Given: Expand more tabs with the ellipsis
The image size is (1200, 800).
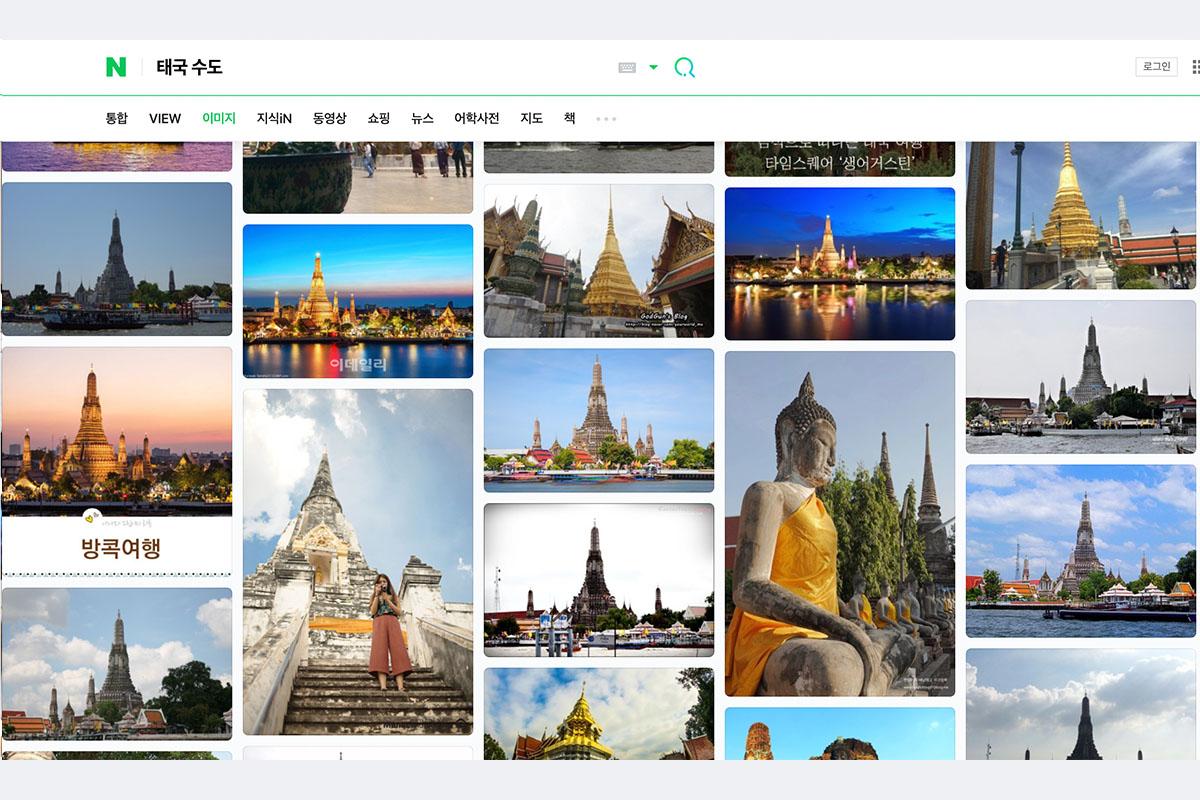Looking at the screenshot, I should [x=606, y=119].
